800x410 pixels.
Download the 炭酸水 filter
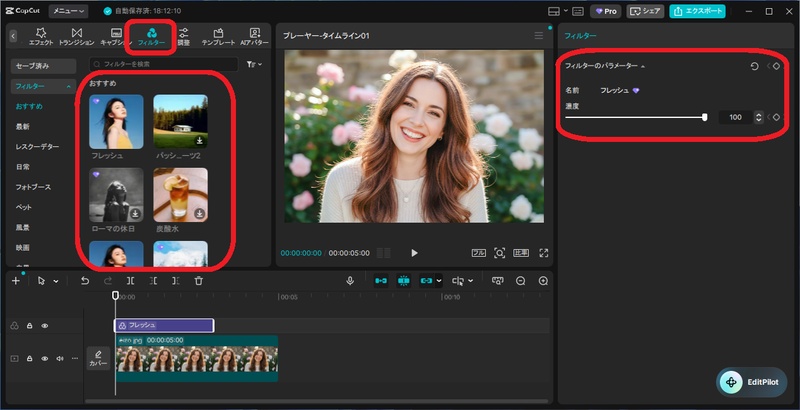click(x=199, y=214)
